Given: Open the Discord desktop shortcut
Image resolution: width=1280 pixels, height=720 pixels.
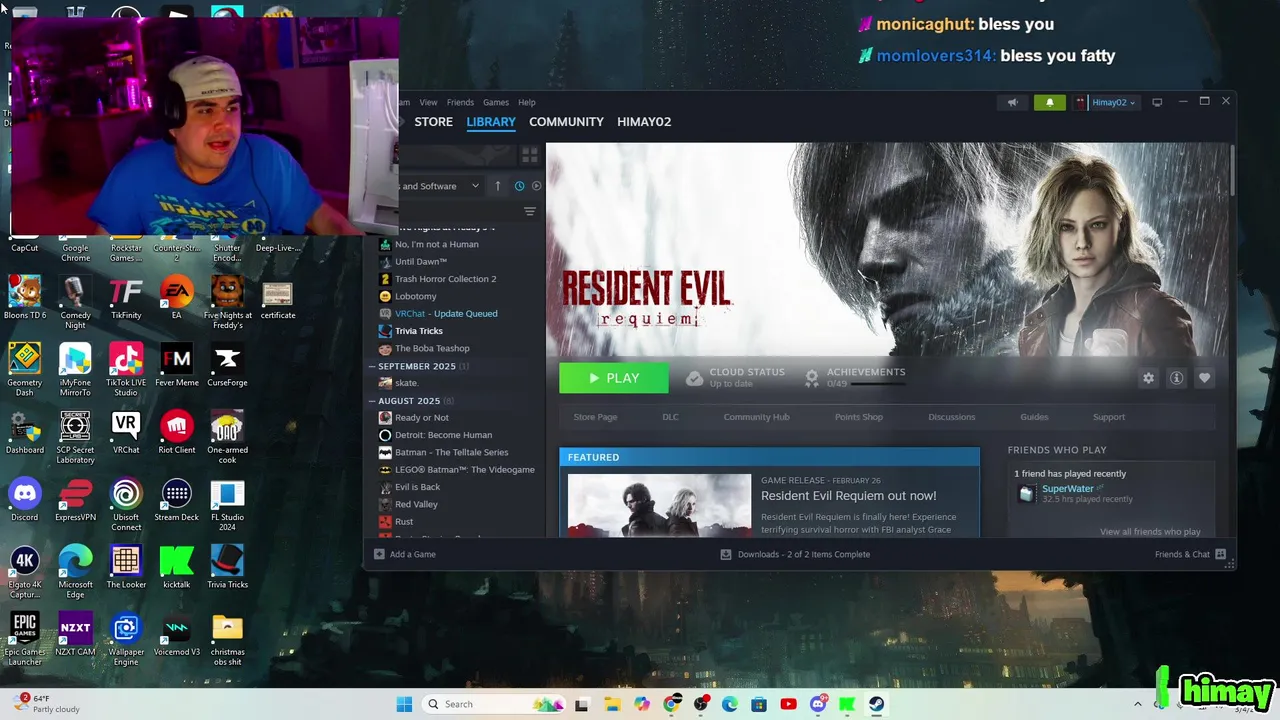Looking at the screenshot, I should [25, 501].
